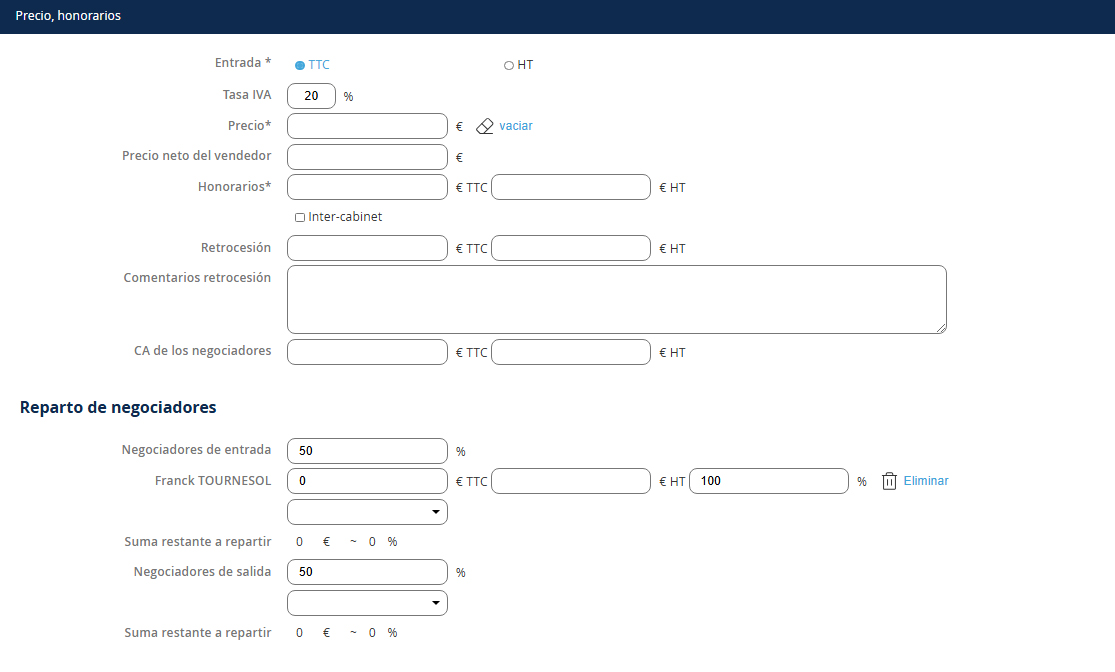Click the CA de los negociadores HT field
1115x672 pixels.
point(571,352)
